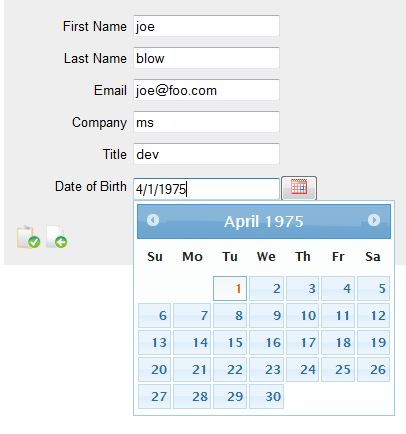Go to next month arrow
Screen dimensions: 406x434
[374, 220]
